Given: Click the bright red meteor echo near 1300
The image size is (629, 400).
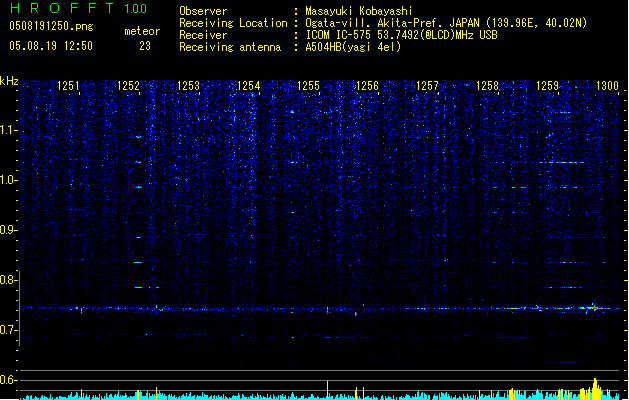Looking at the screenshot, I should coord(595,308).
